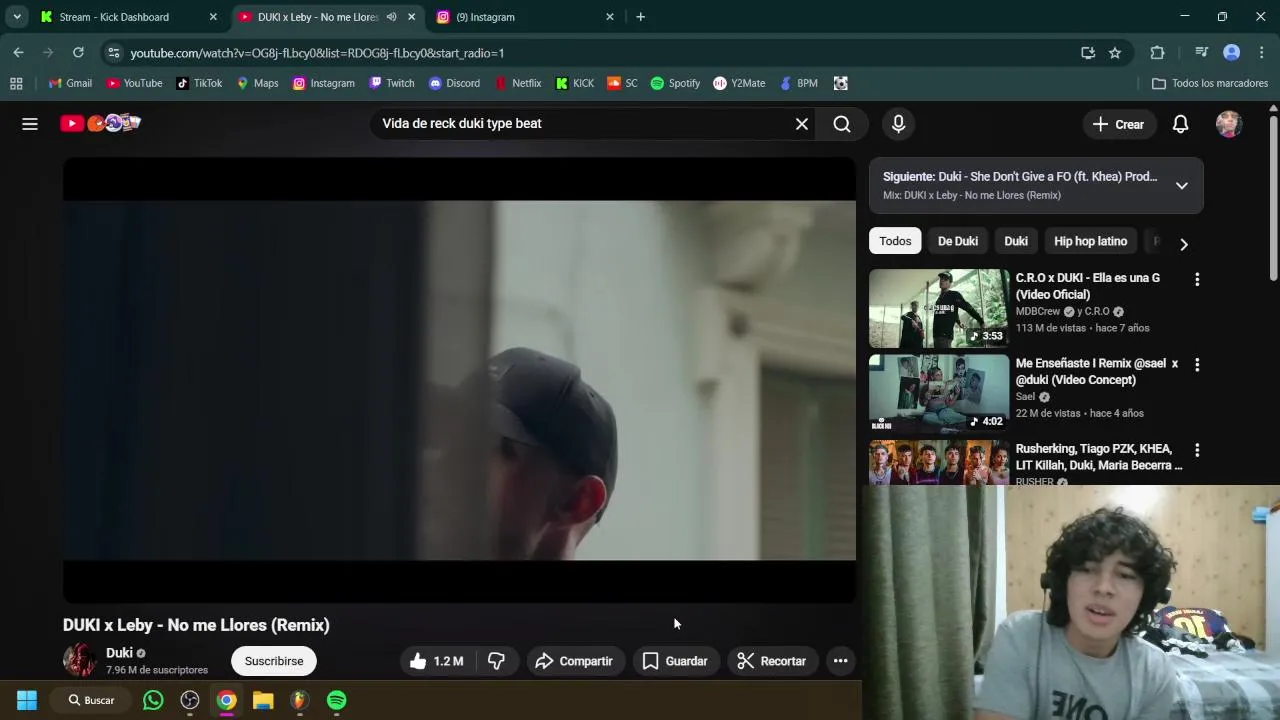
Task: Open tab search dropdown arrow
Action: point(17,17)
